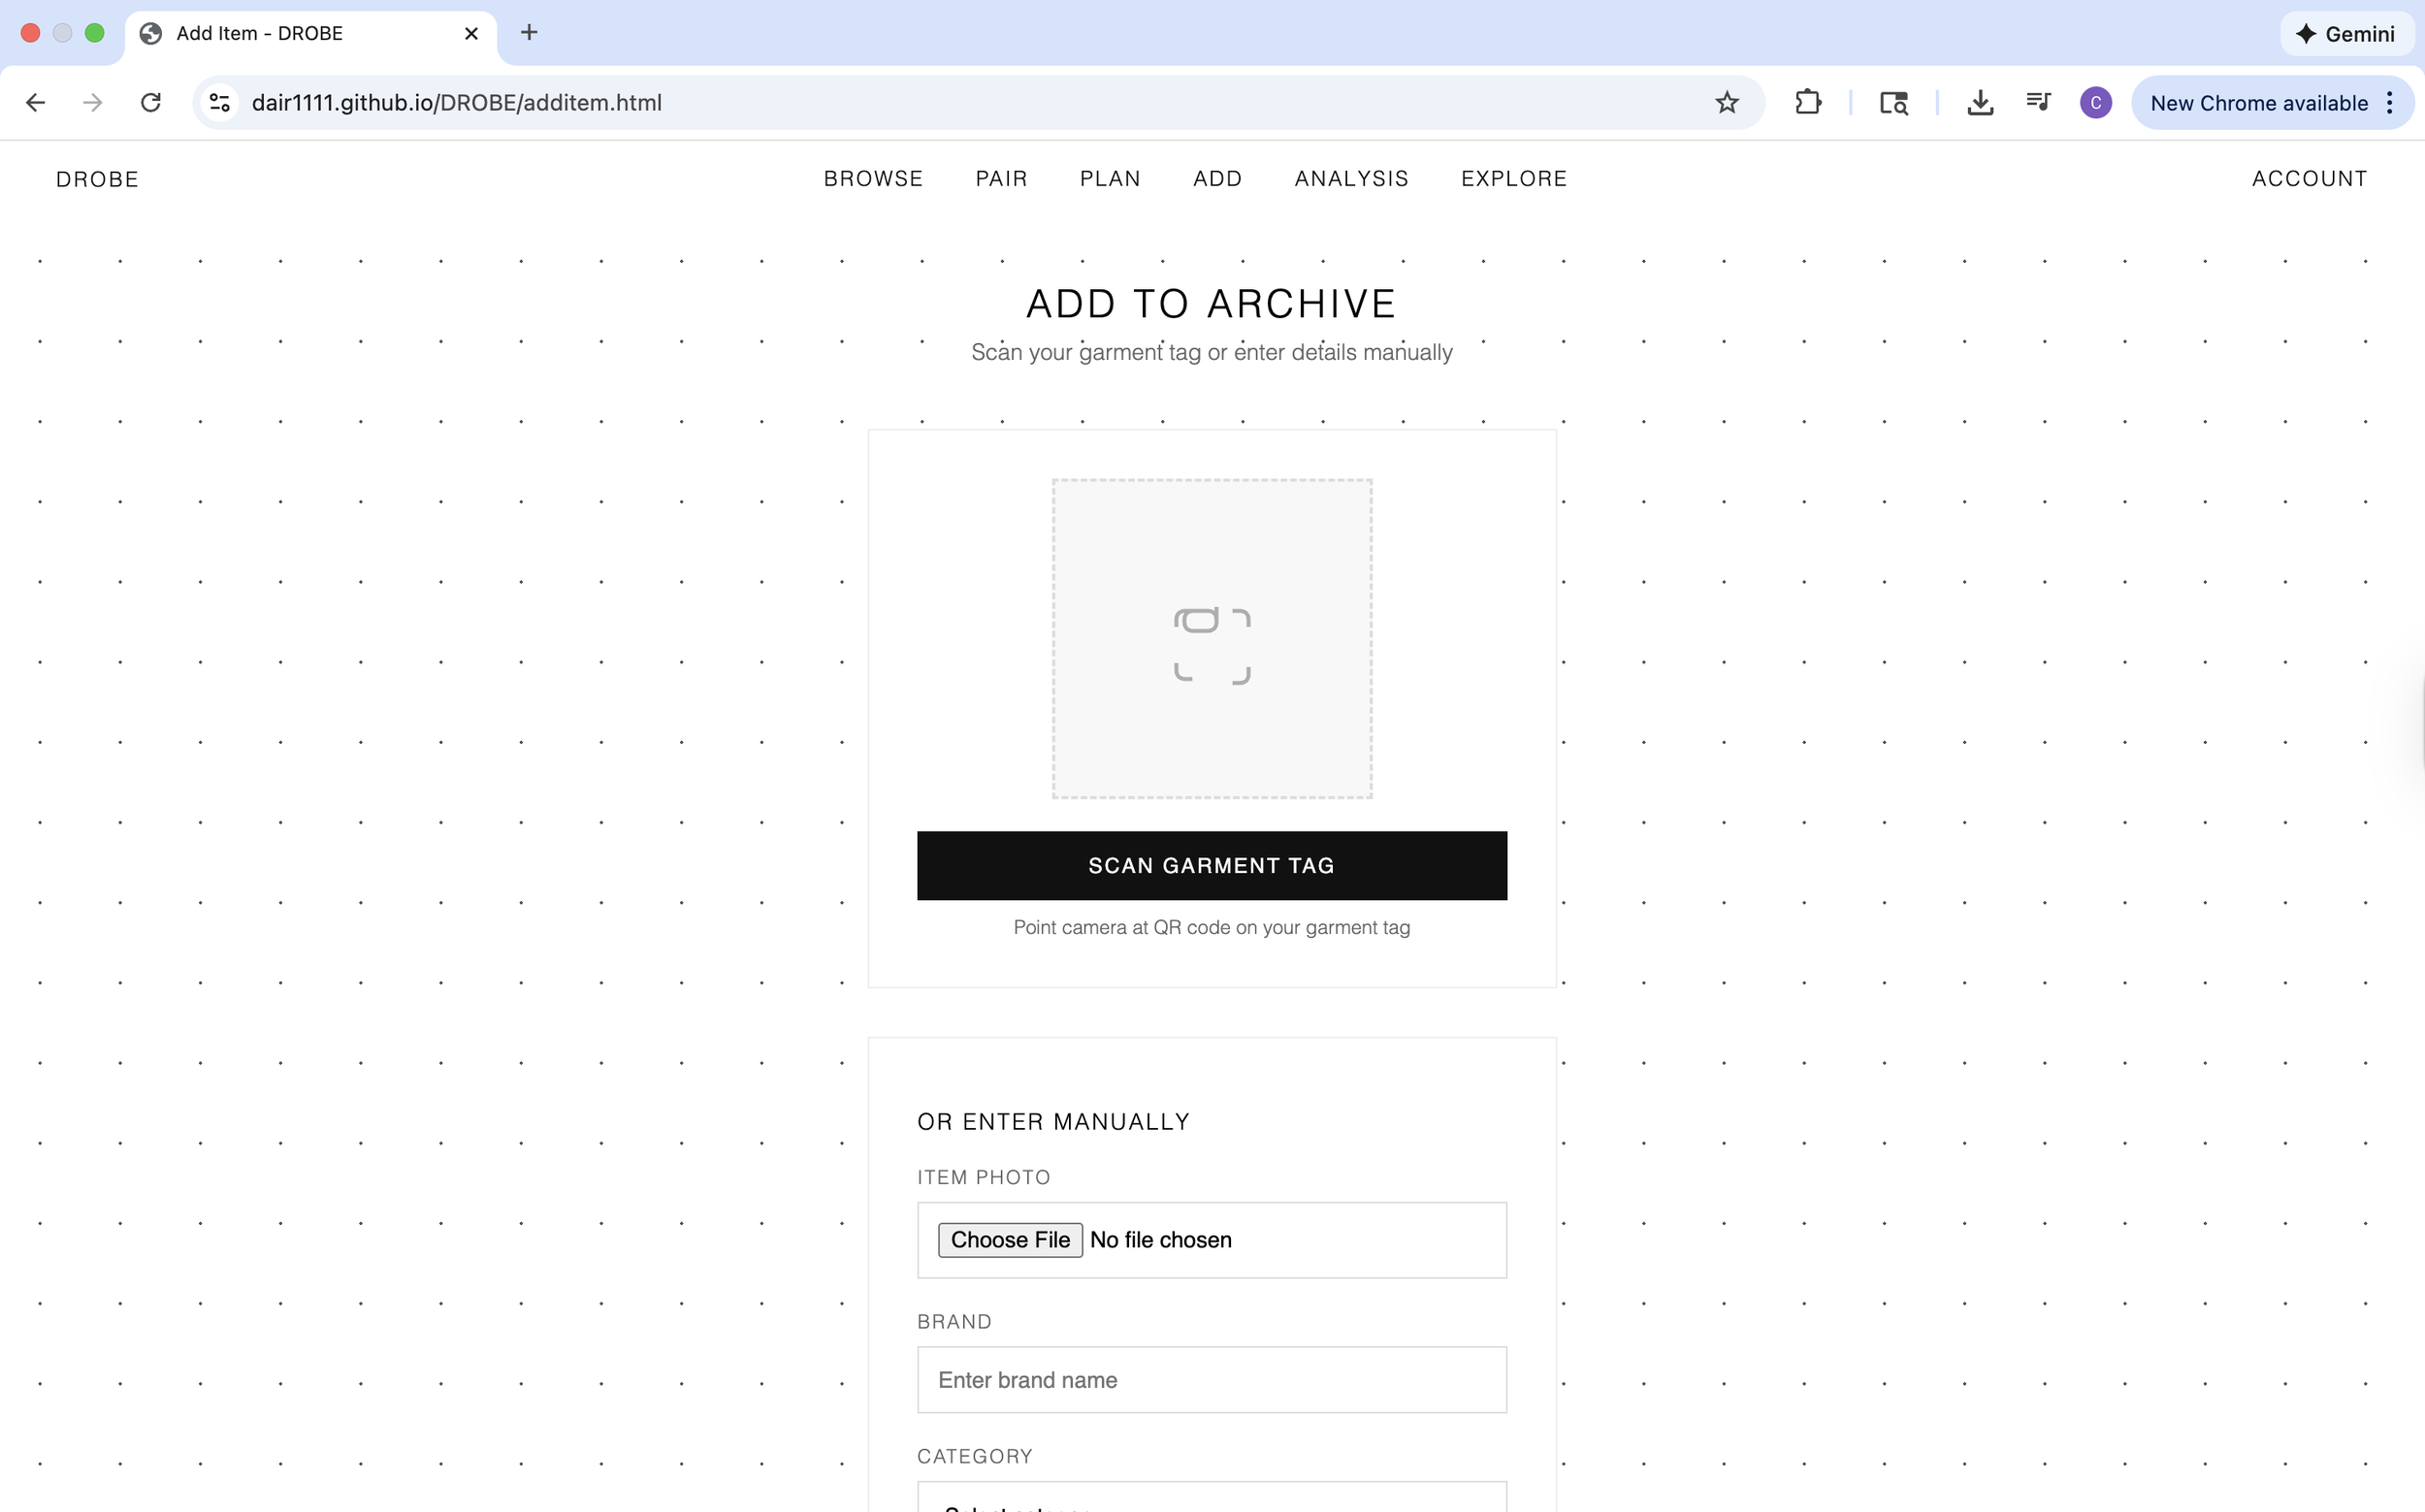Go to the BROWSE page
This screenshot has width=2425, height=1512.
873,179
